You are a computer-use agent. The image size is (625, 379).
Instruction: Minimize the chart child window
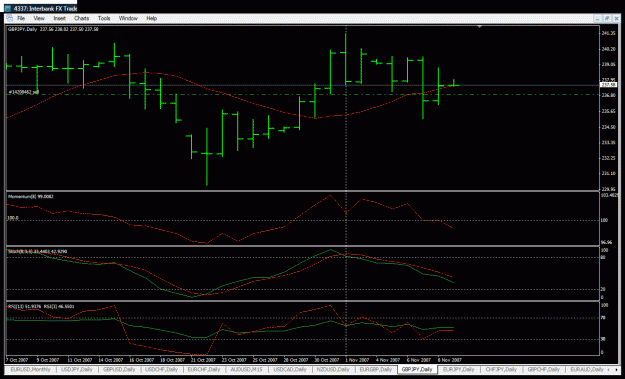coord(597,18)
